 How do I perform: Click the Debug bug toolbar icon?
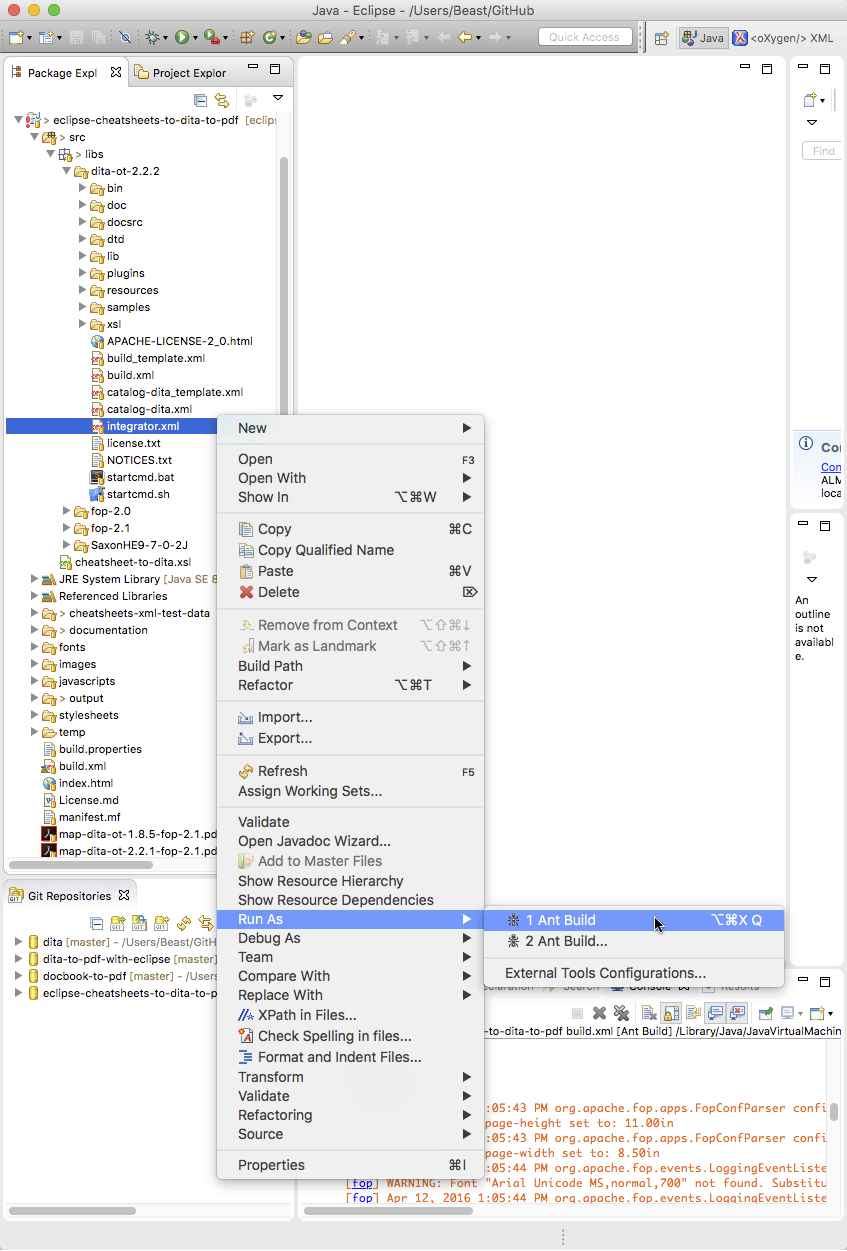(153, 37)
